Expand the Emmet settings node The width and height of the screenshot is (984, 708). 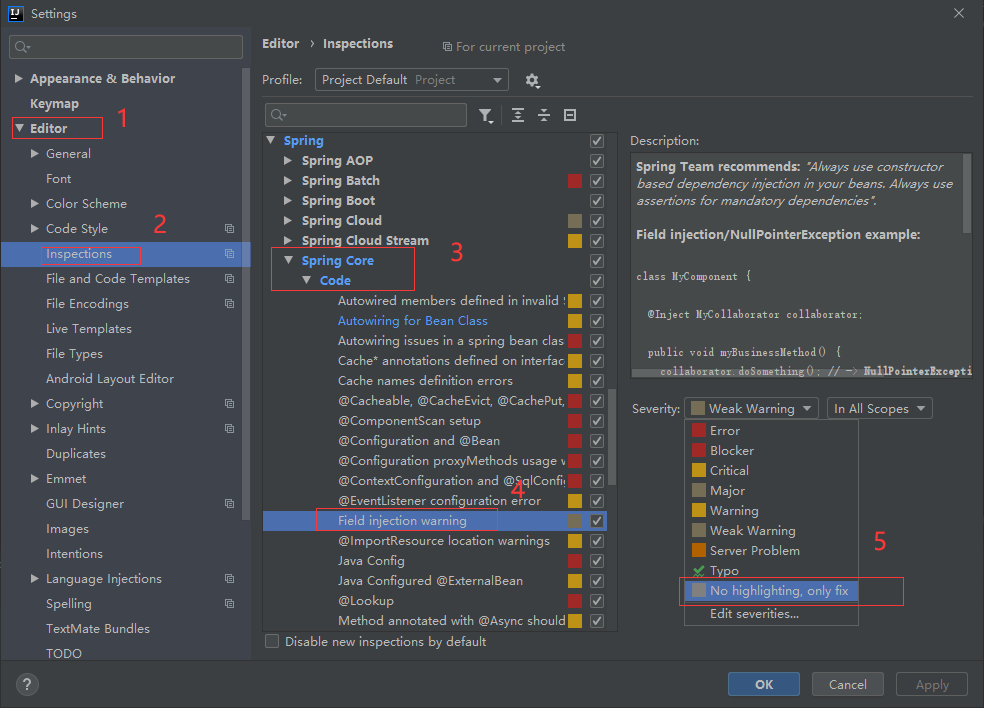pos(35,479)
